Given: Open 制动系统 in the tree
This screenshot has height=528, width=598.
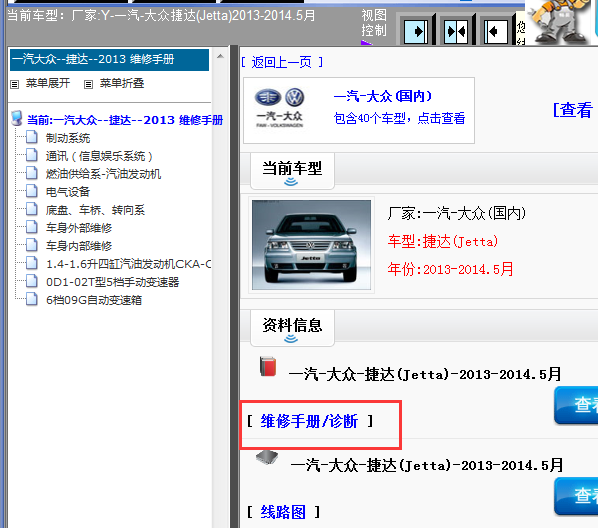Looking at the screenshot, I should pos(68,138).
